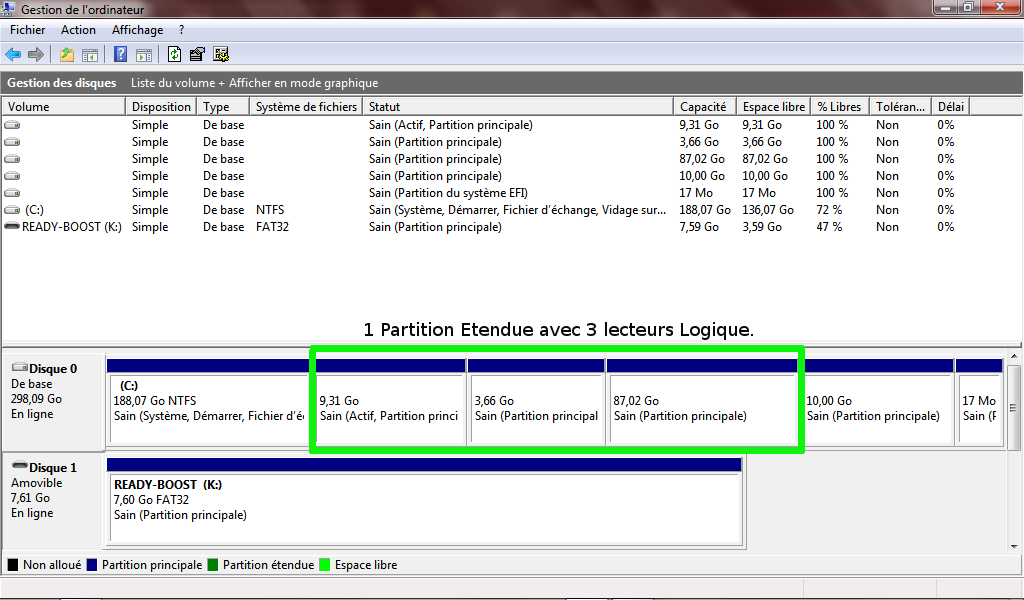Sort by the Capacité column header

pos(703,107)
